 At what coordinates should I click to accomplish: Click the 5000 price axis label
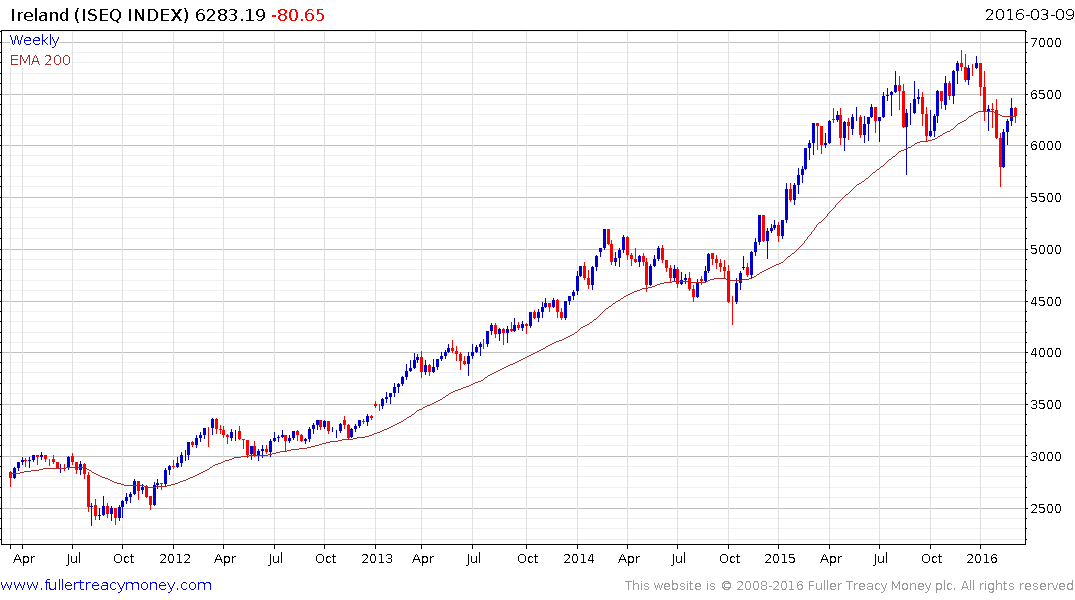1046,250
